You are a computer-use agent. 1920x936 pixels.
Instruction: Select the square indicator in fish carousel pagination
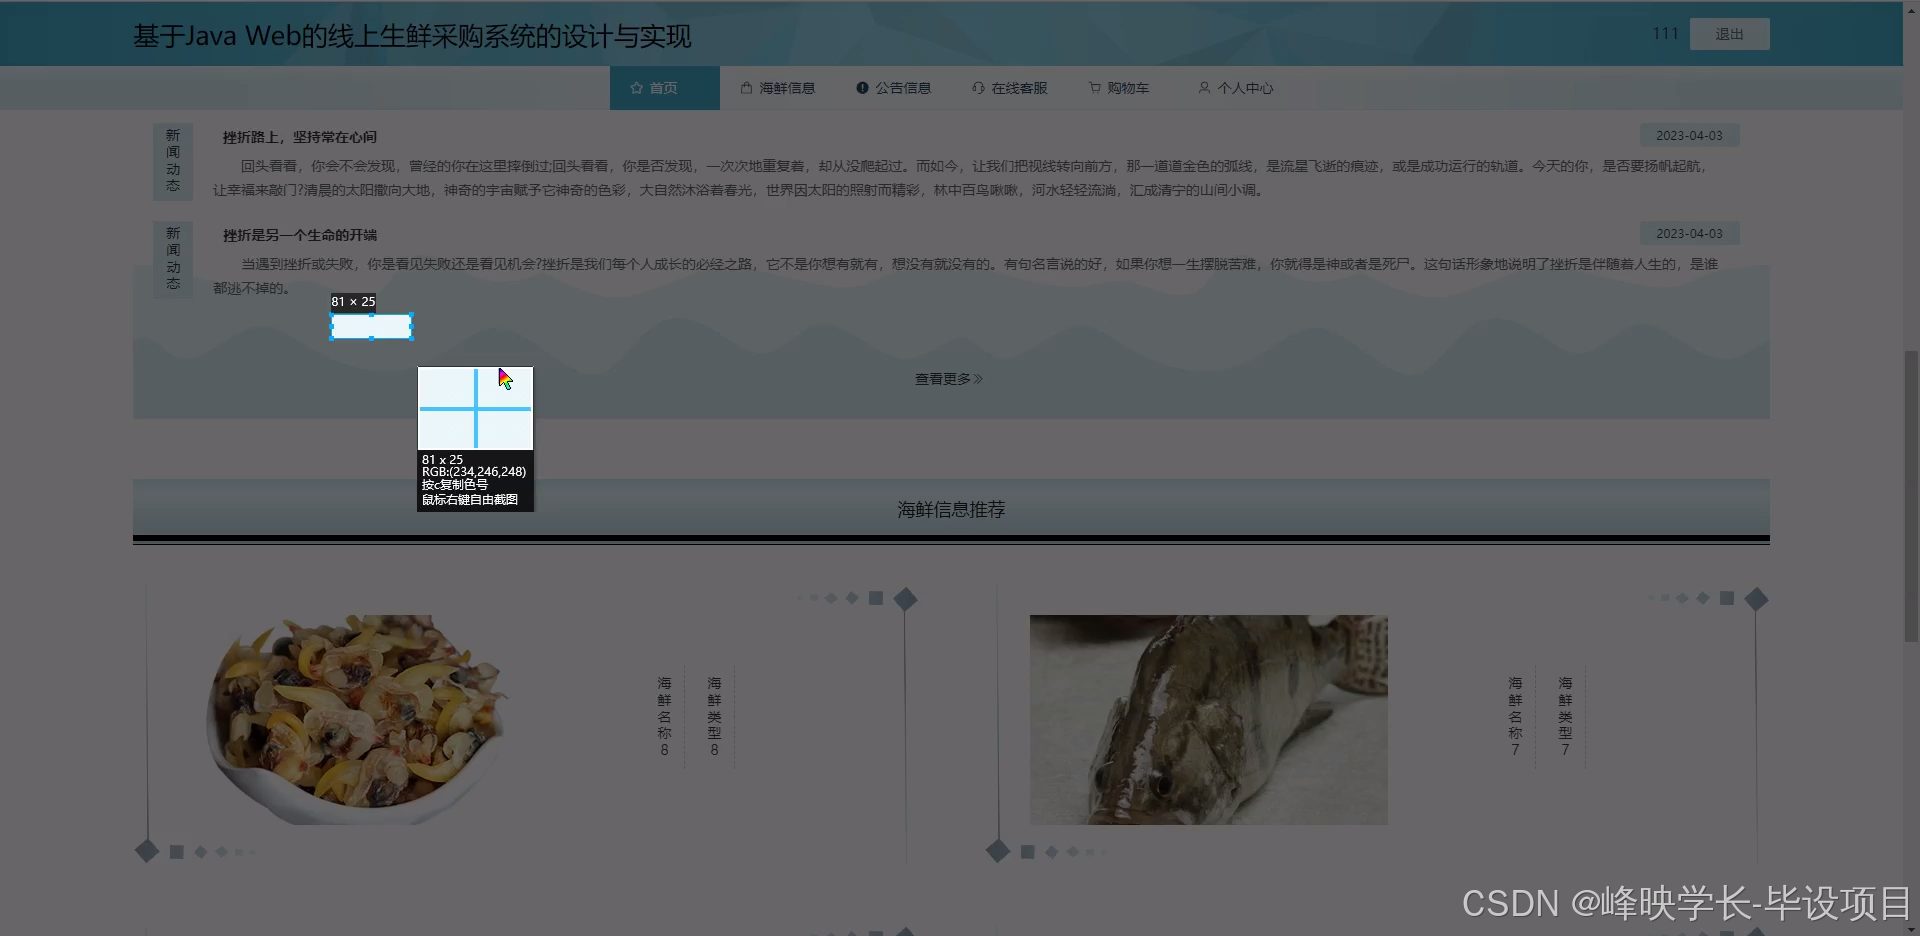coord(1726,598)
